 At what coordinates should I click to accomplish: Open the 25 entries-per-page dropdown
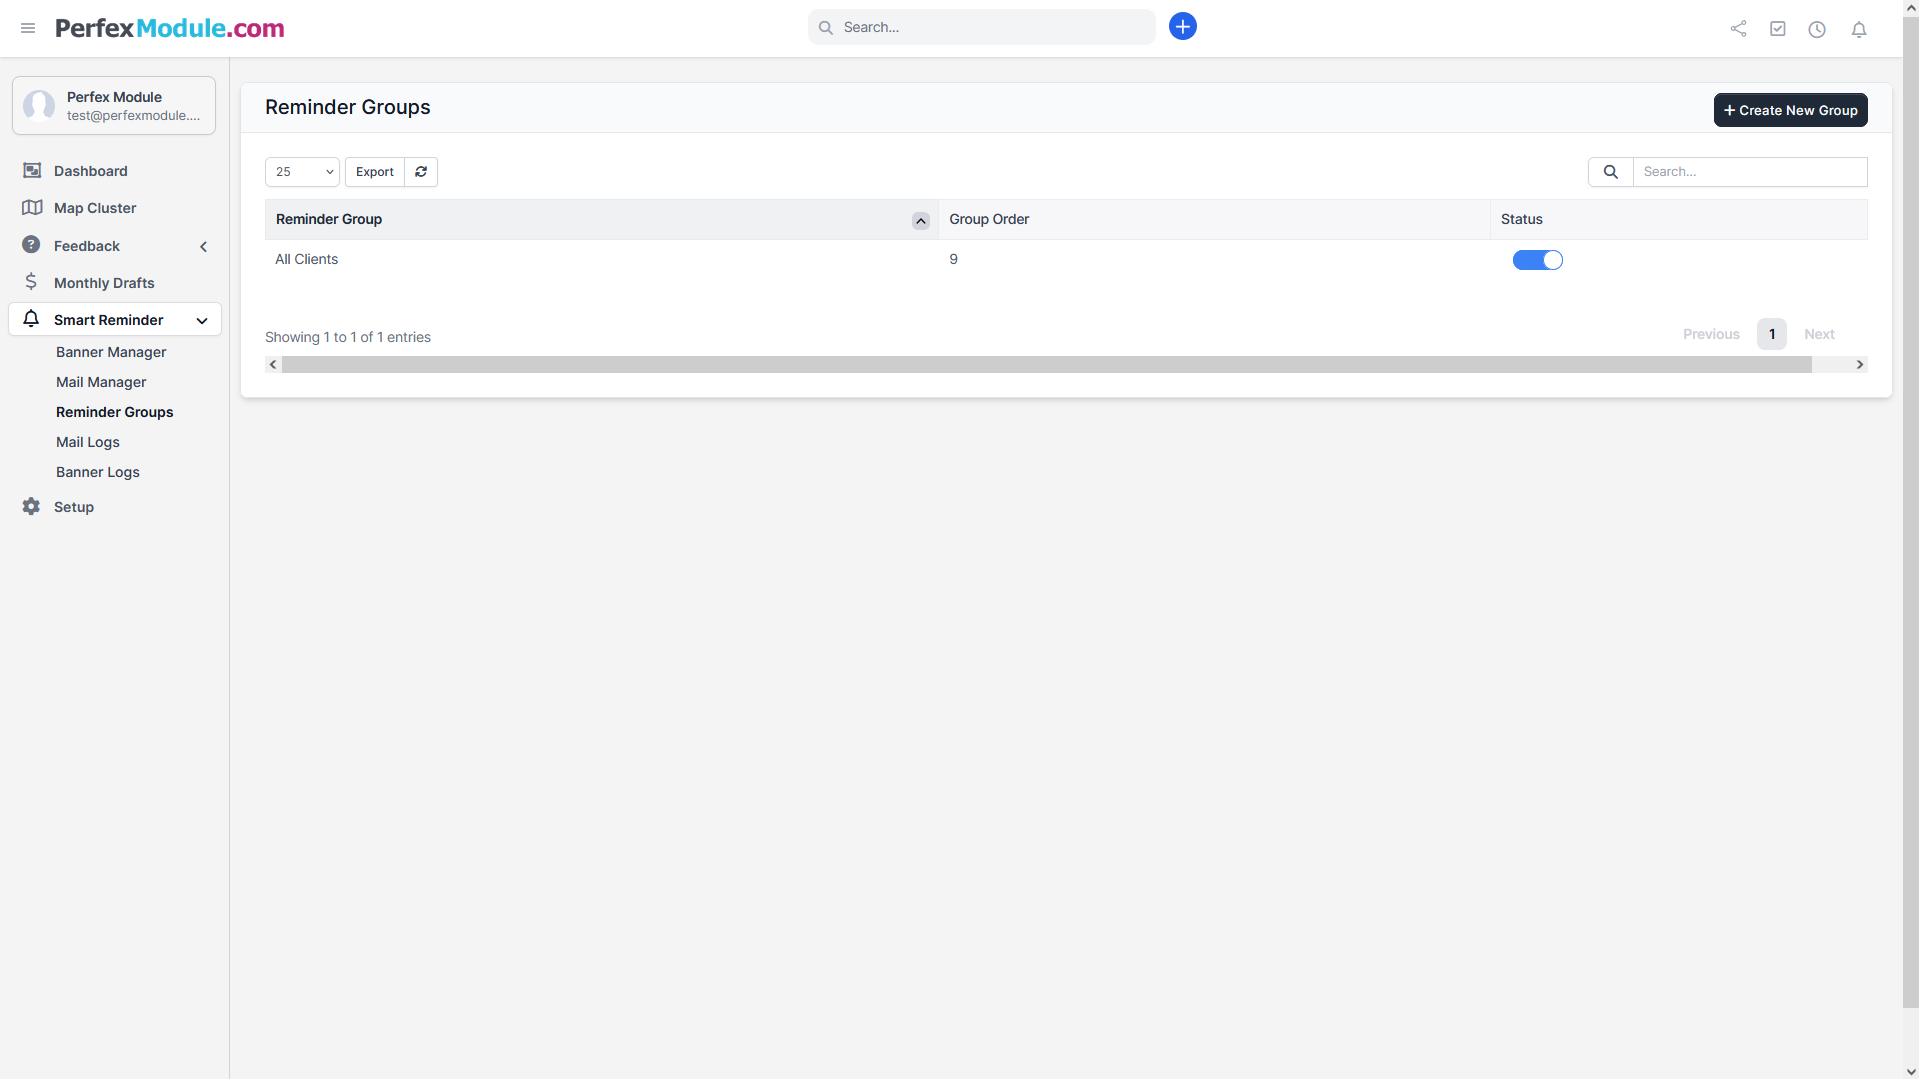[x=302, y=172]
